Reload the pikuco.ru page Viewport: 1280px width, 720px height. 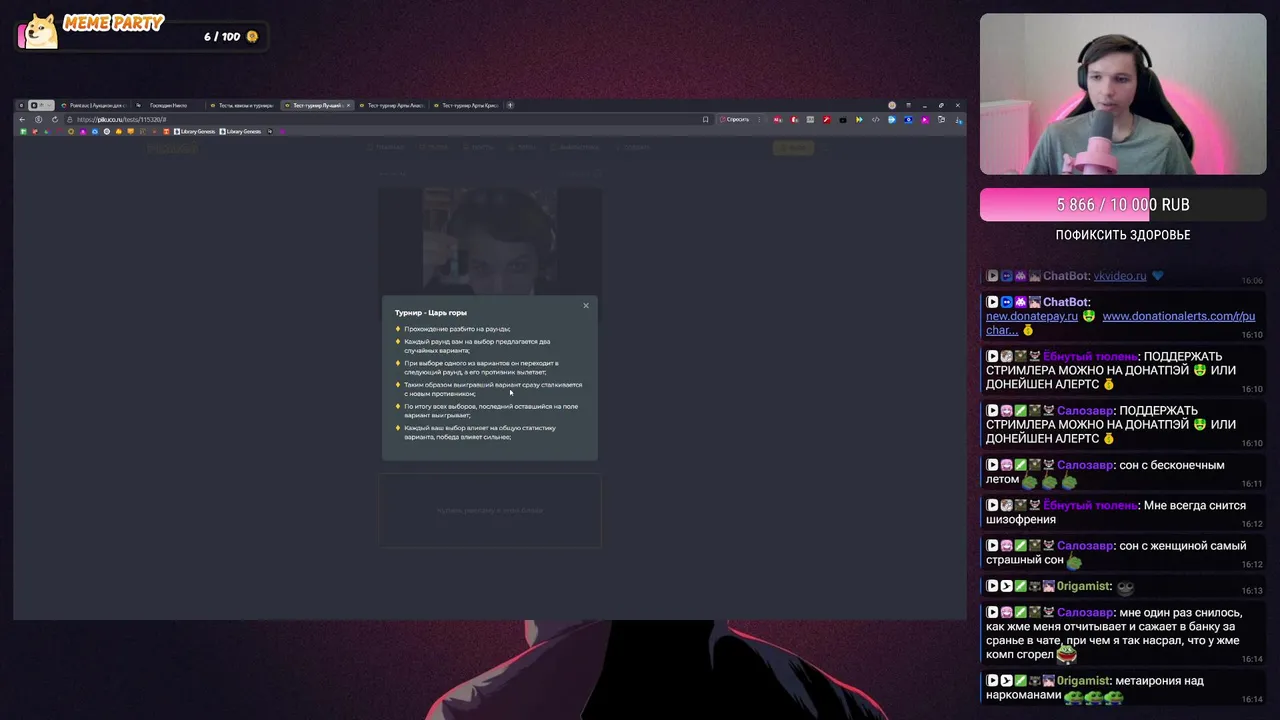click(x=55, y=119)
